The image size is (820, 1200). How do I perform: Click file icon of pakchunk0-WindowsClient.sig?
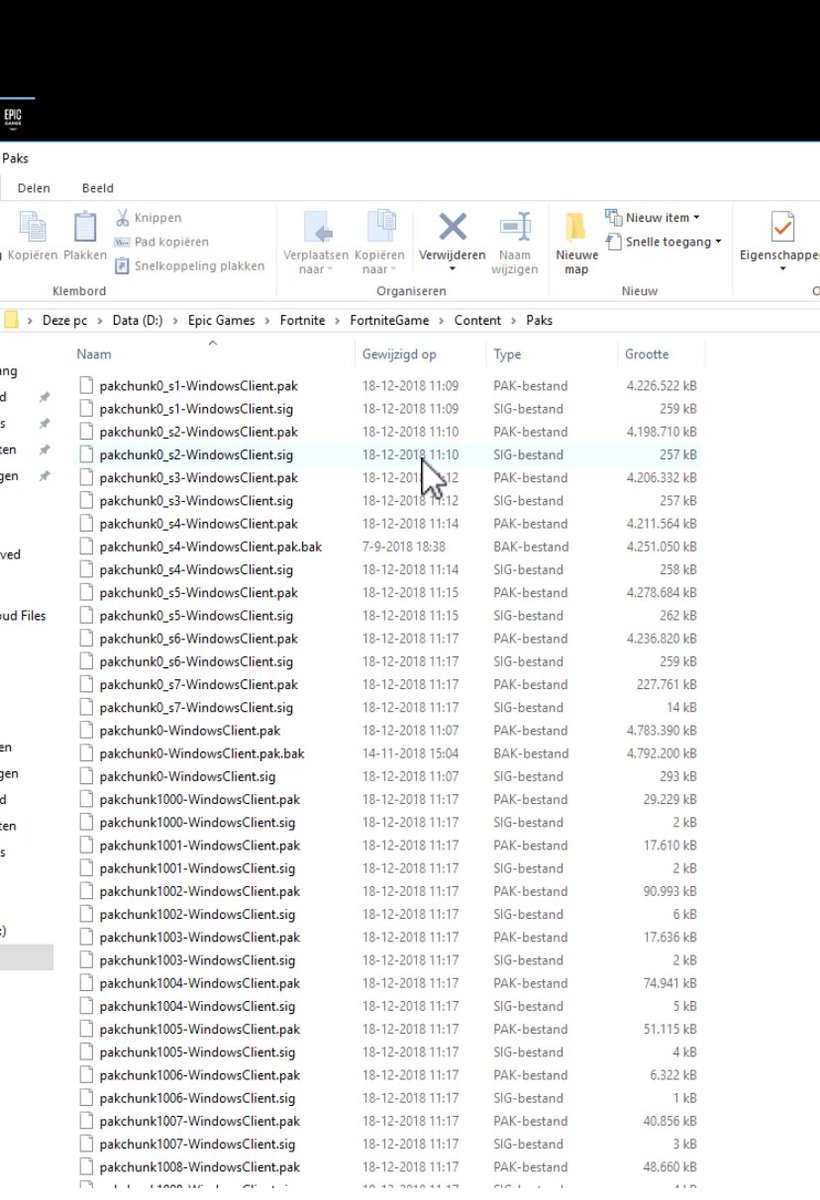point(86,776)
